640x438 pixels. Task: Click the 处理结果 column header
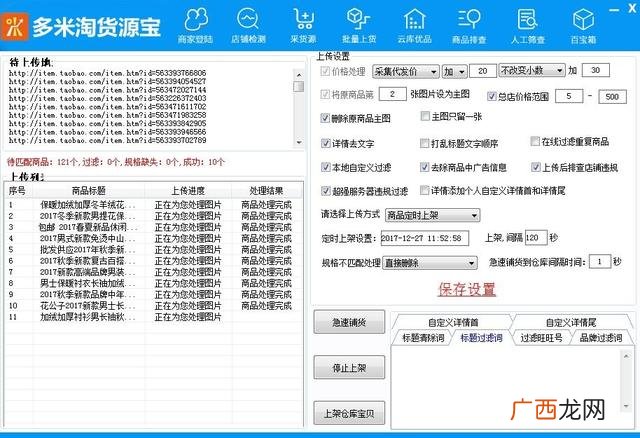pyautogui.click(x=267, y=191)
